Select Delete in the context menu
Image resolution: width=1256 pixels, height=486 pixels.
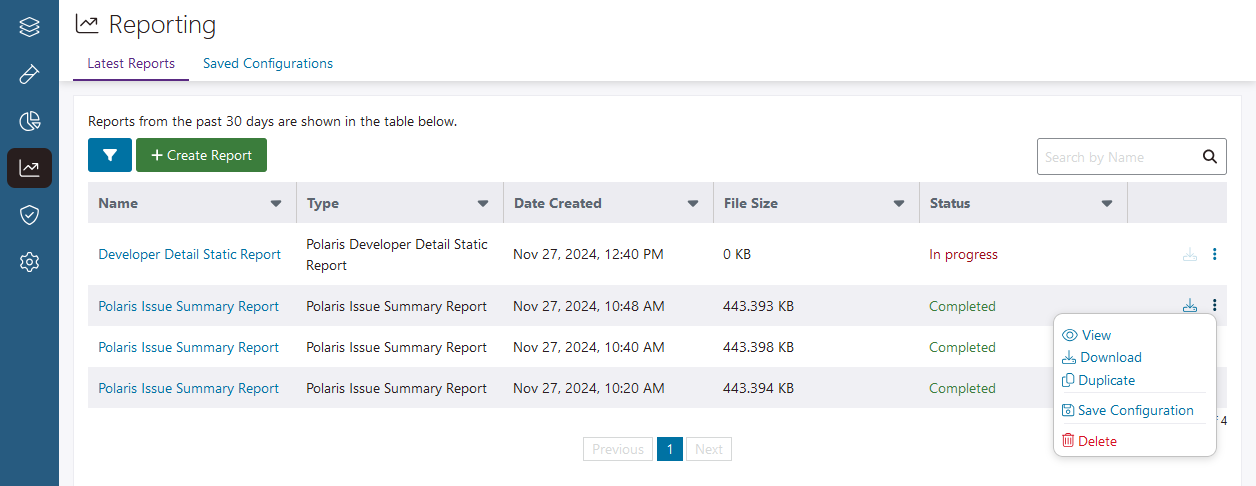click(x=1097, y=441)
